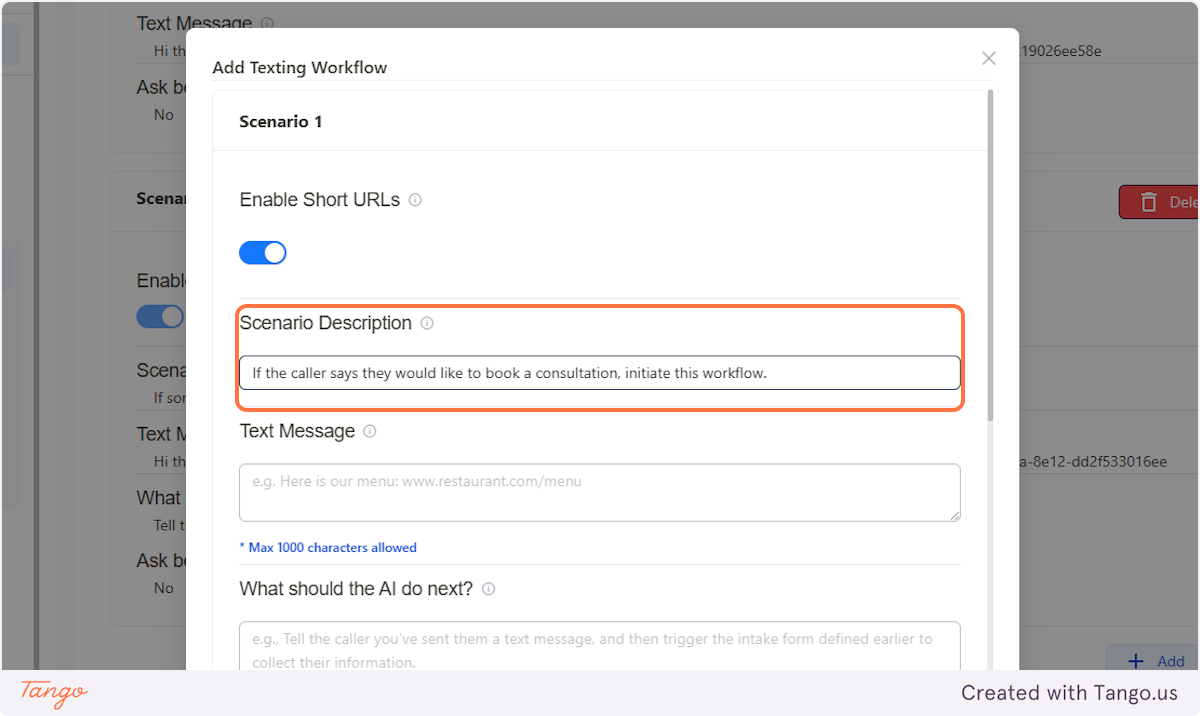Viewport: 1200px width, 716px height.
Task: Focus the Scenario Description input field
Action: point(598,372)
